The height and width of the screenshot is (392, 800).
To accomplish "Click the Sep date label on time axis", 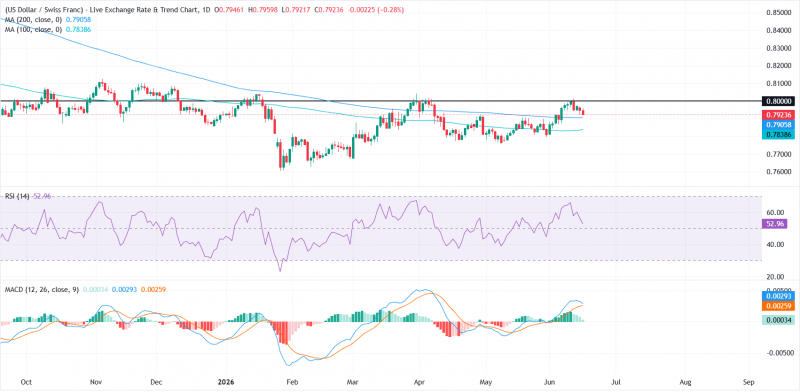I will [748, 382].
